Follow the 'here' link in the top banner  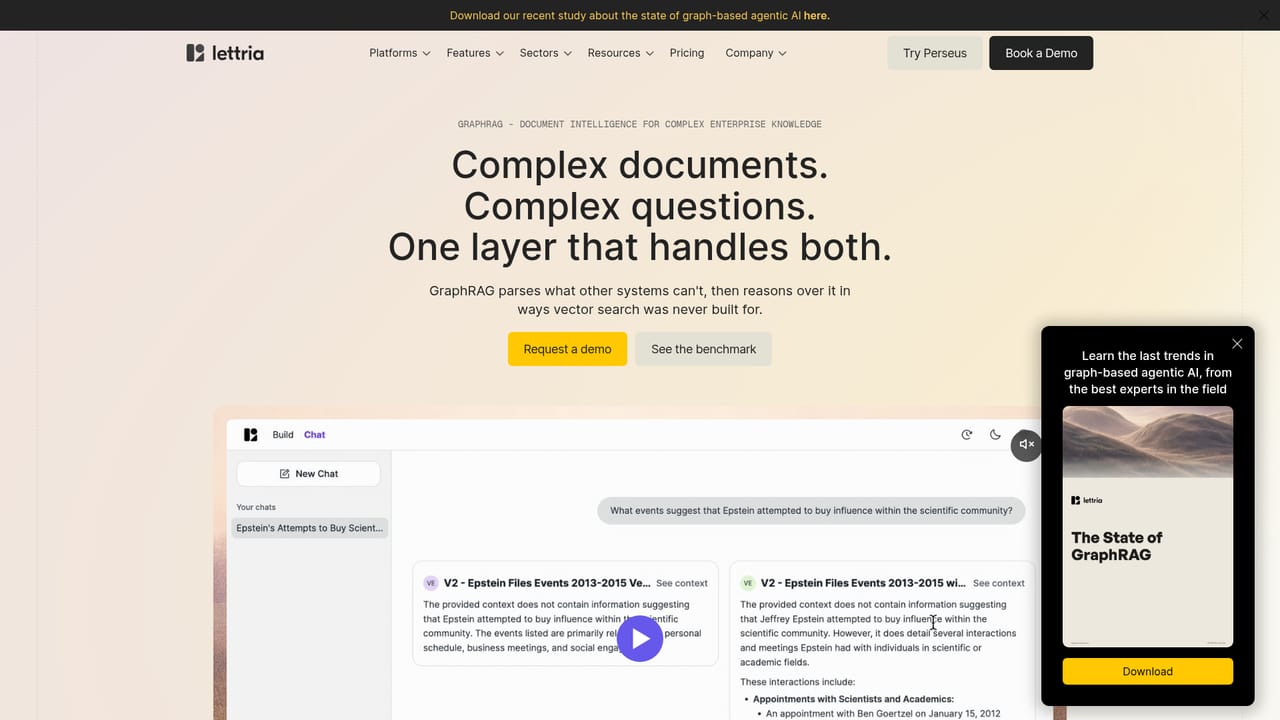point(816,15)
